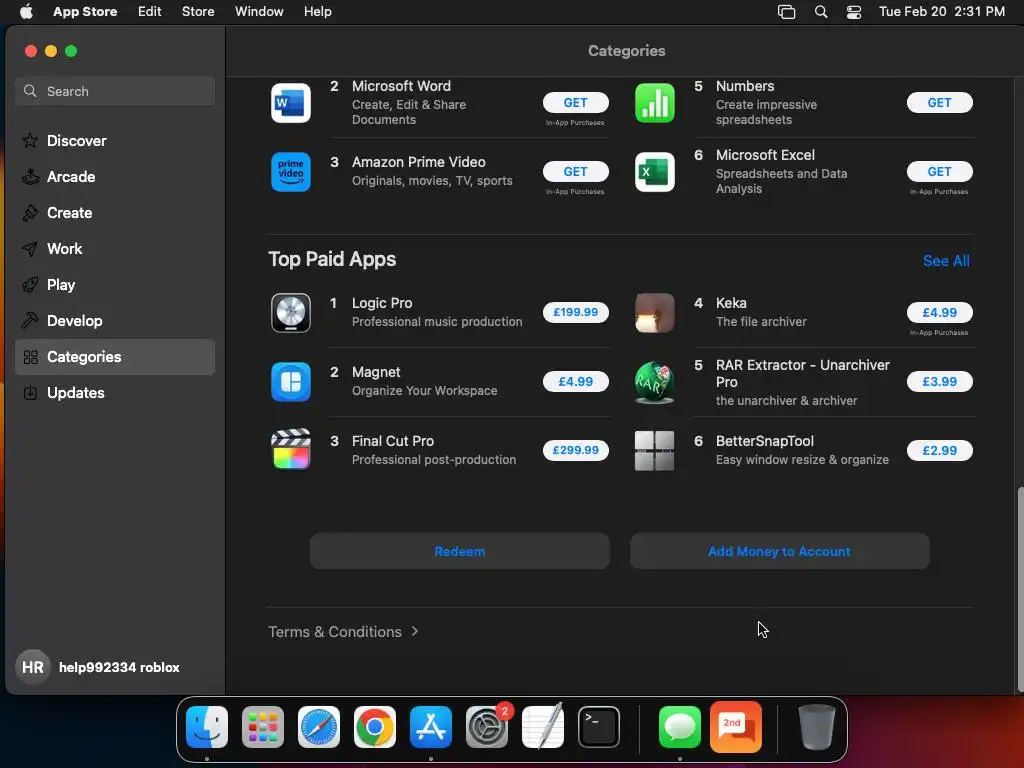
Task: Click the help992334 roblox account name
Action: point(119,667)
